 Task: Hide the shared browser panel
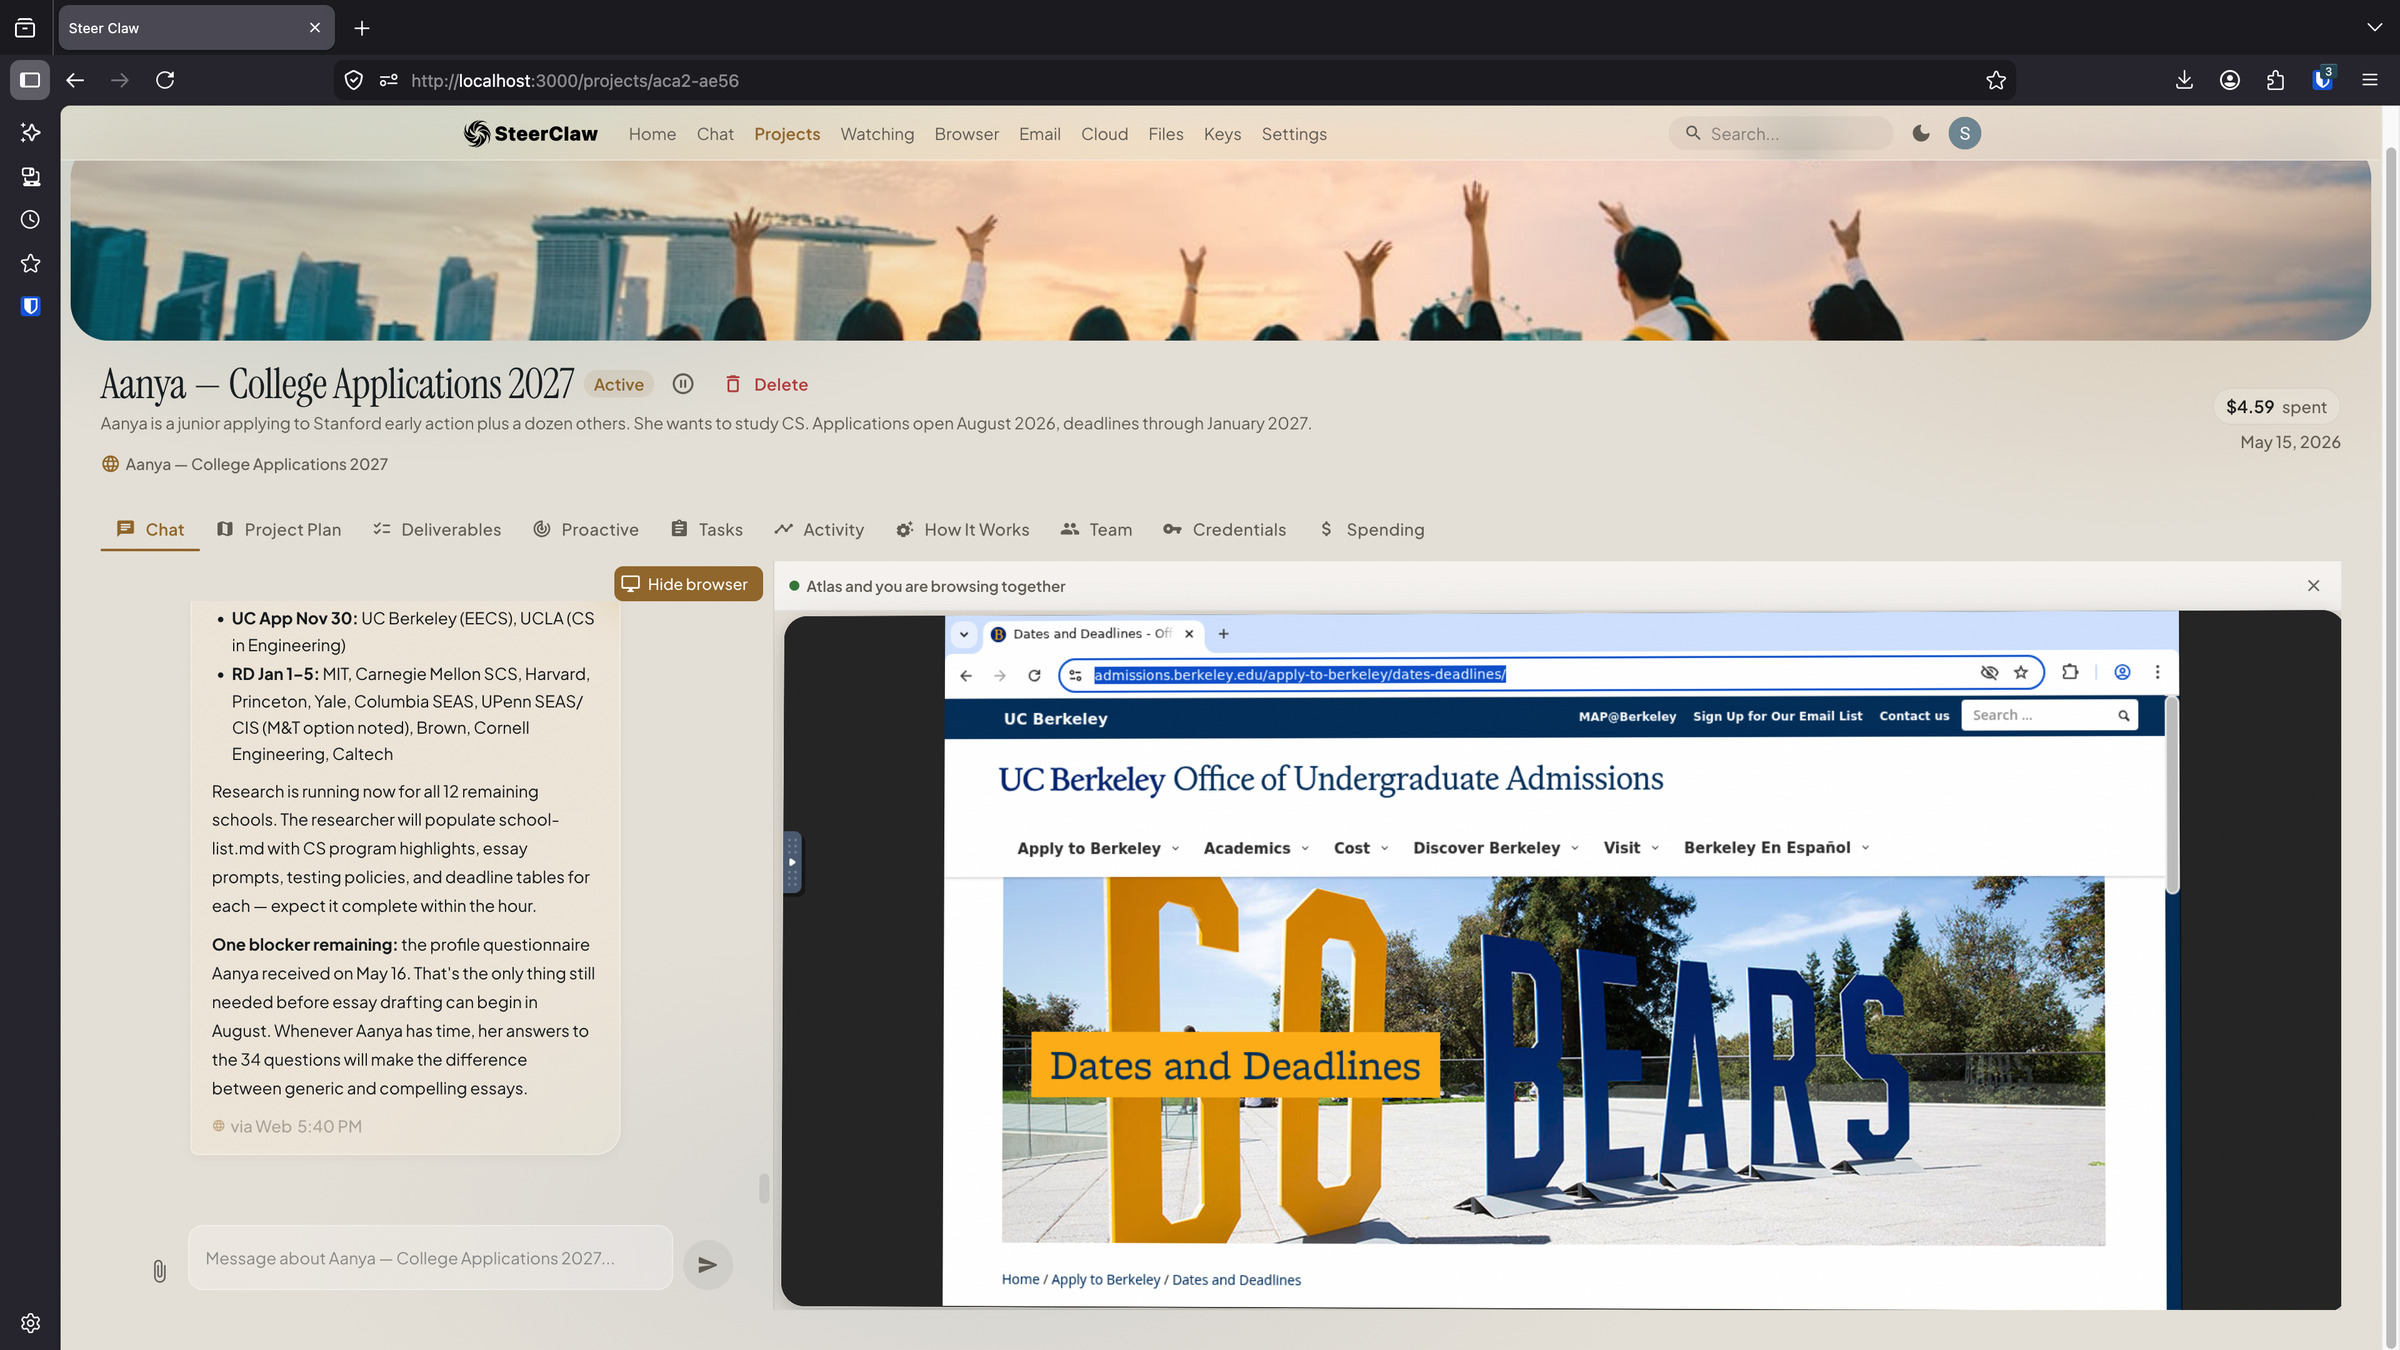(688, 584)
